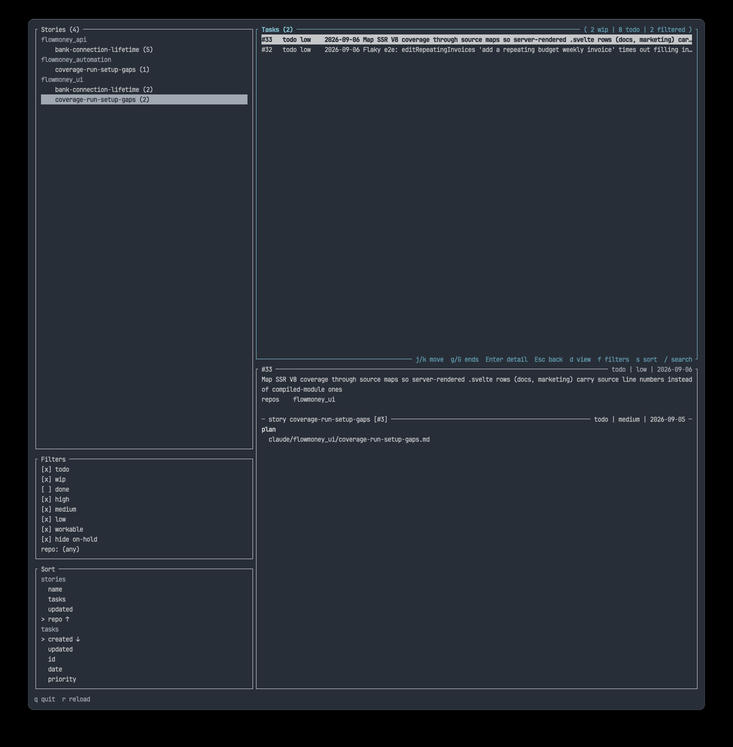This screenshot has height=747, width=733.
Task: Sort stories by tasks
Action: pos(57,599)
